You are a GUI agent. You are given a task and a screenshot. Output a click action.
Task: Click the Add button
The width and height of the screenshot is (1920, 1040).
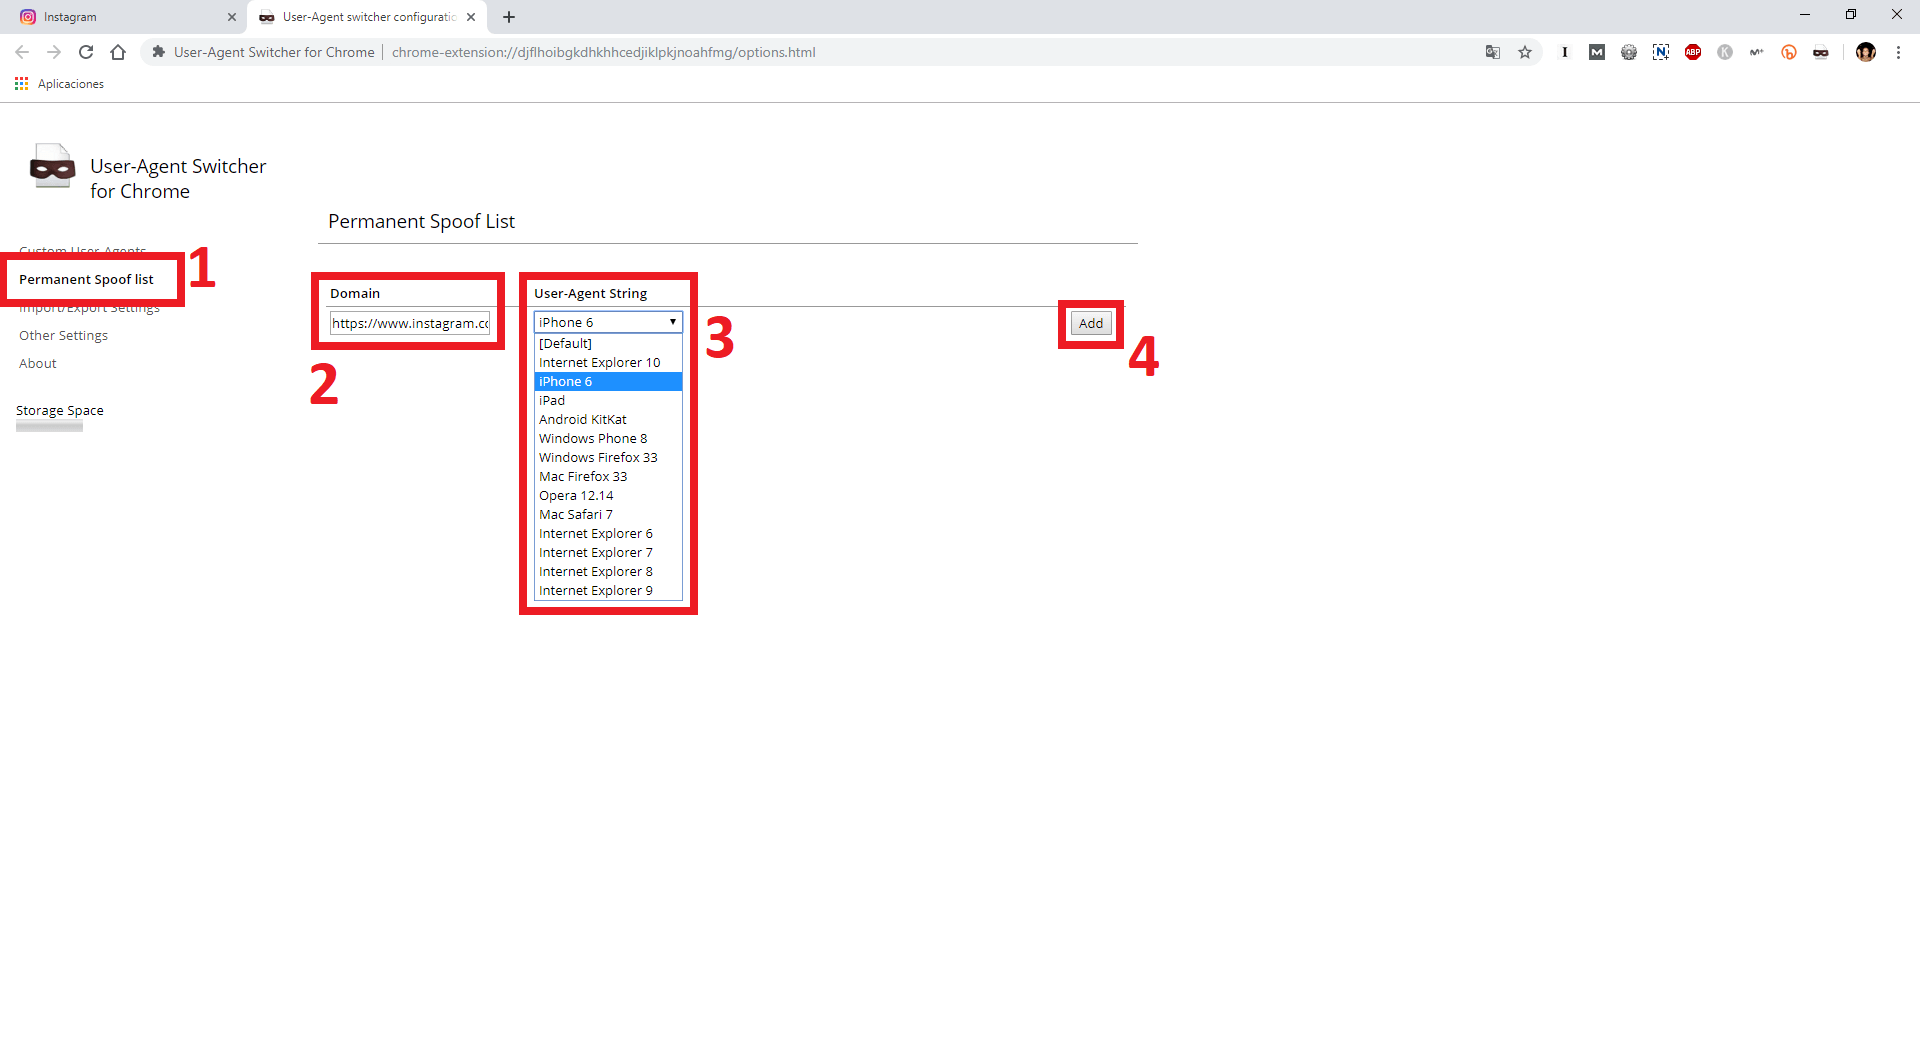pos(1091,323)
